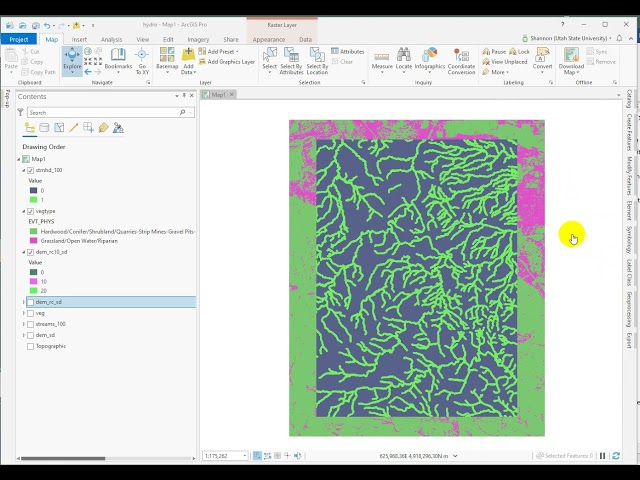The height and width of the screenshot is (480, 640).
Task: Open the Bookmarks menu
Action: 118,60
